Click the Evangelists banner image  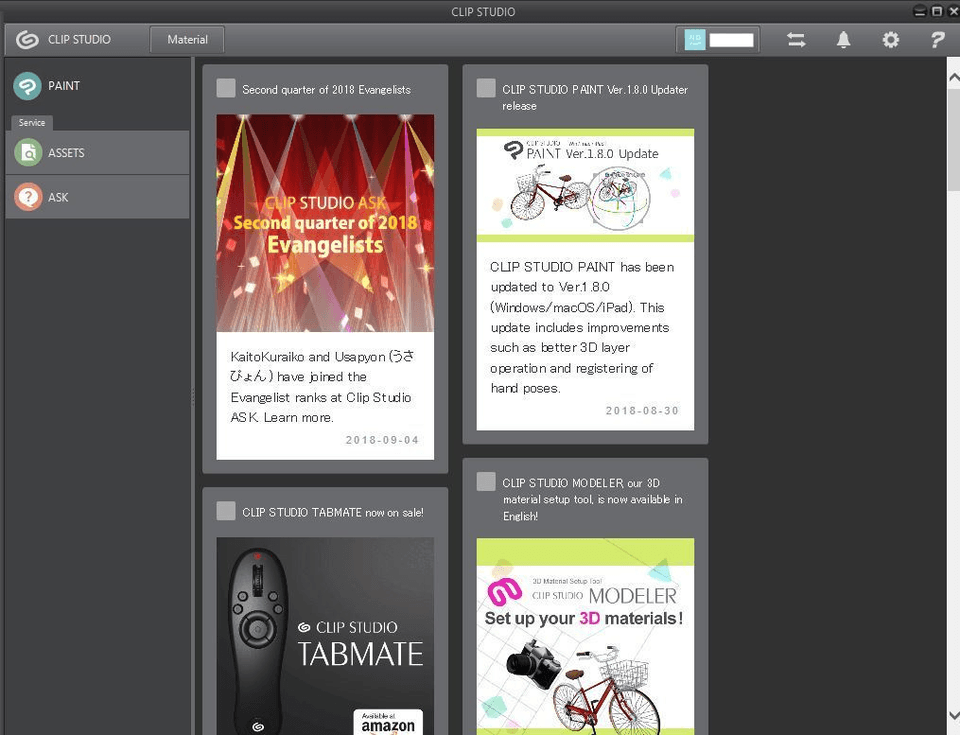(x=325, y=222)
